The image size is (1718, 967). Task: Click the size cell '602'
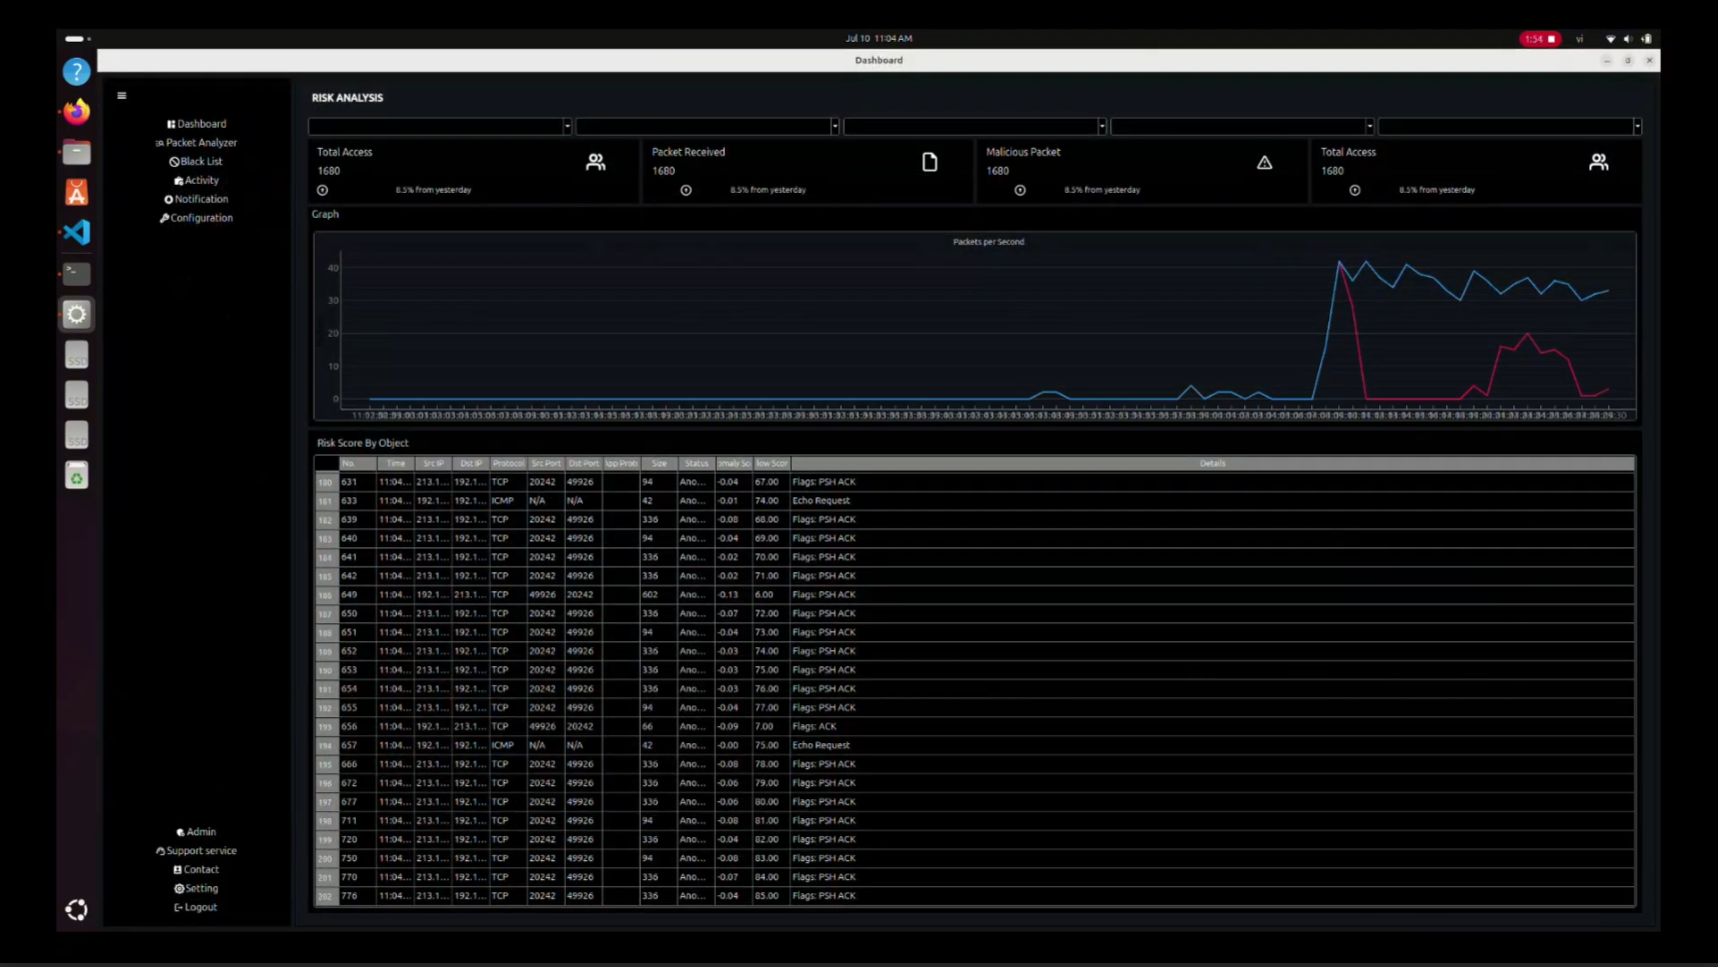pyautogui.click(x=659, y=595)
